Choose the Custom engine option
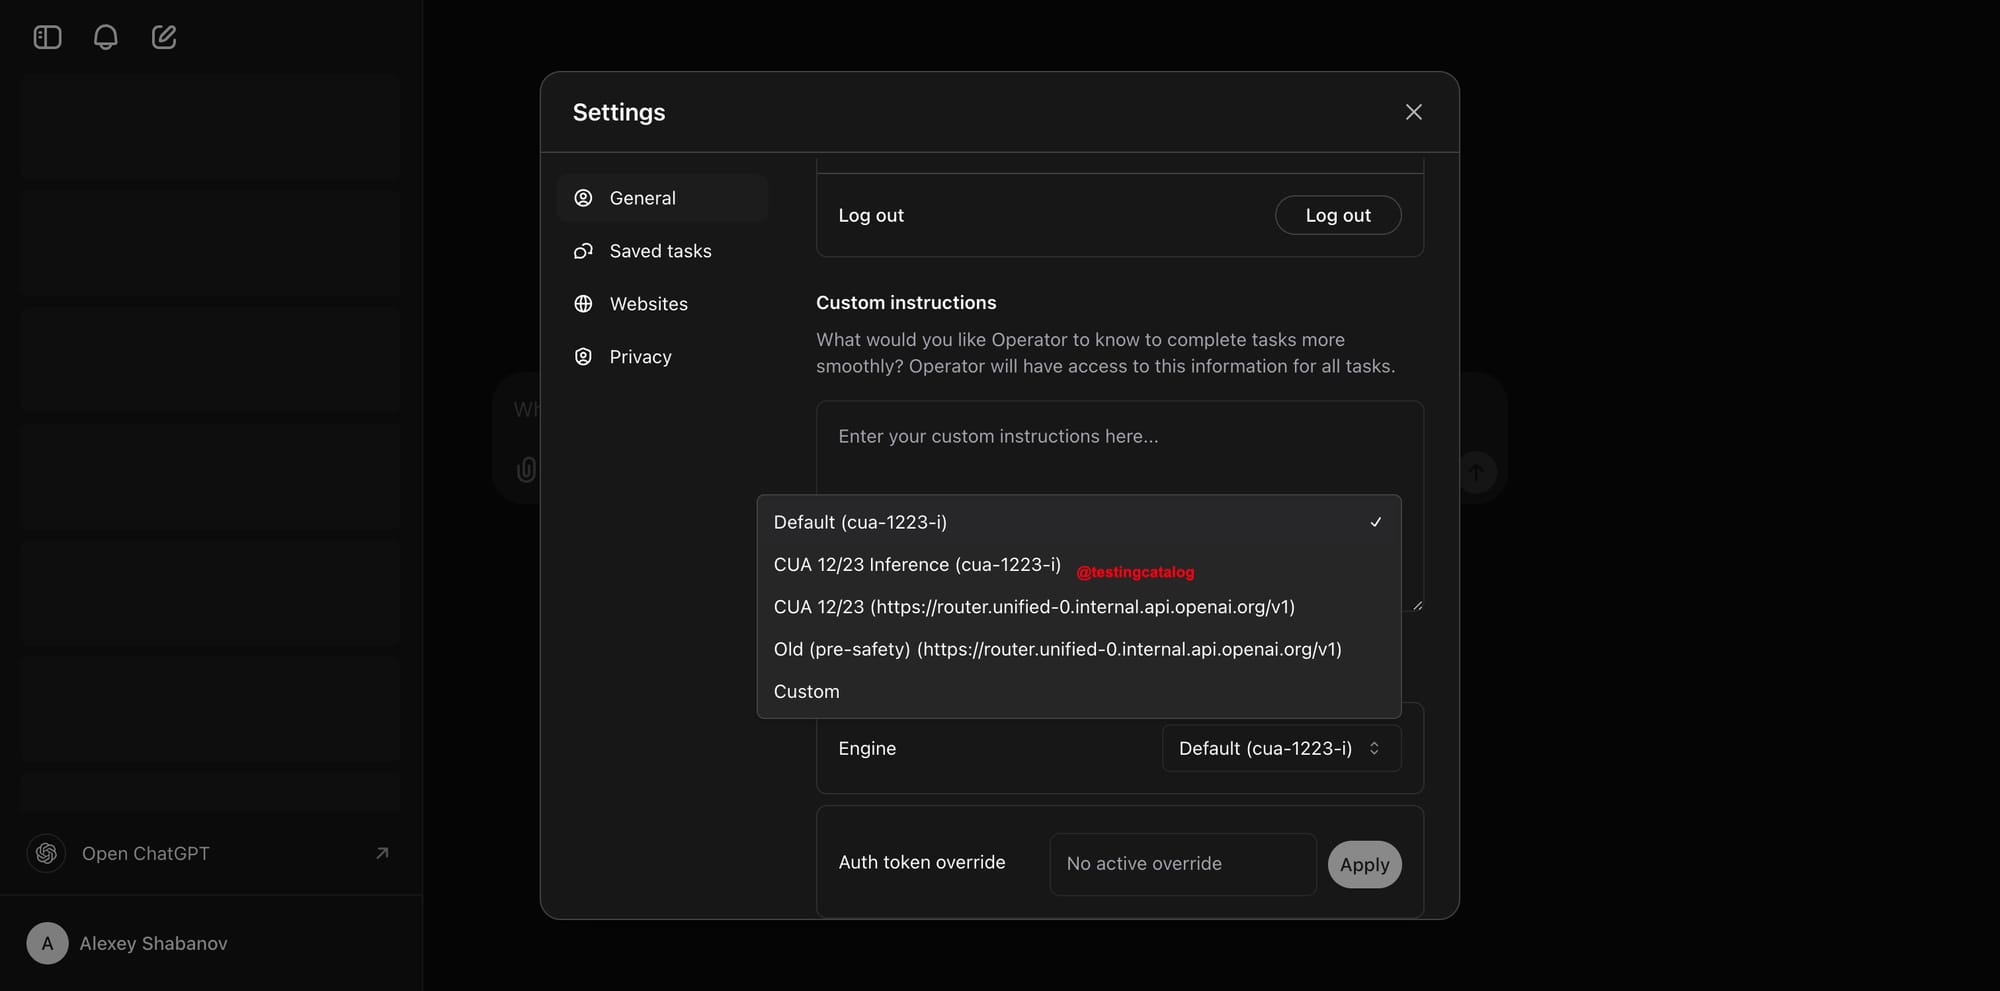The width and height of the screenshot is (2000, 991). [x=1079, y=692]
